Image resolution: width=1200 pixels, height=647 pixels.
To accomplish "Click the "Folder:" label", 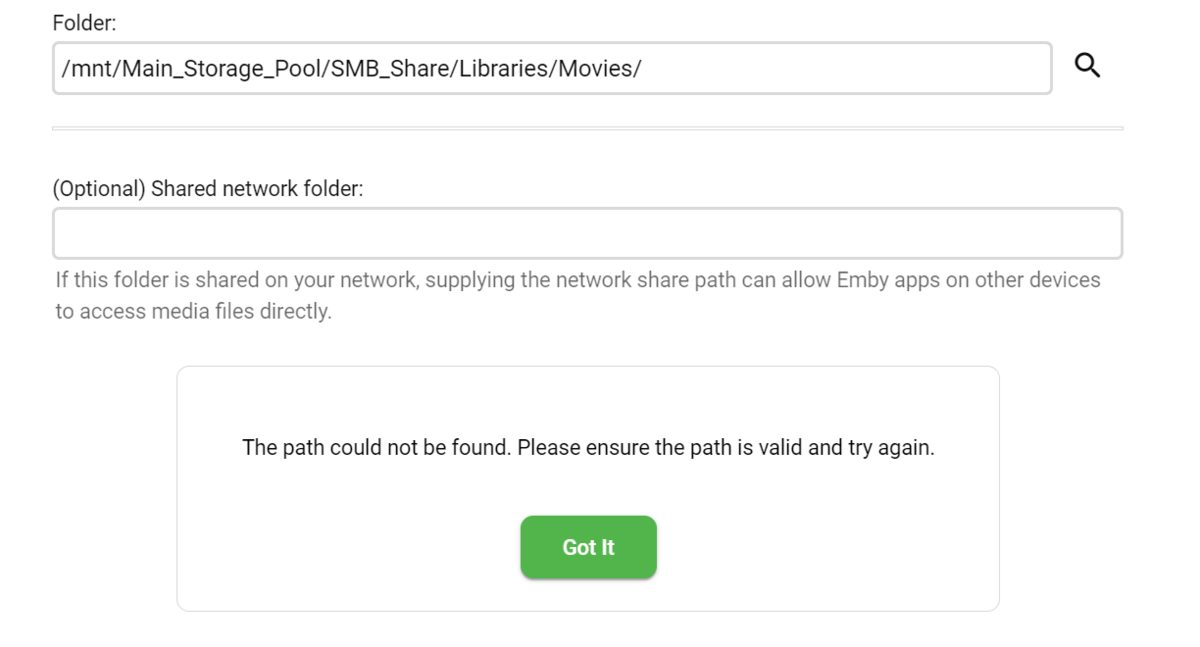I will [x=84, y=22].
